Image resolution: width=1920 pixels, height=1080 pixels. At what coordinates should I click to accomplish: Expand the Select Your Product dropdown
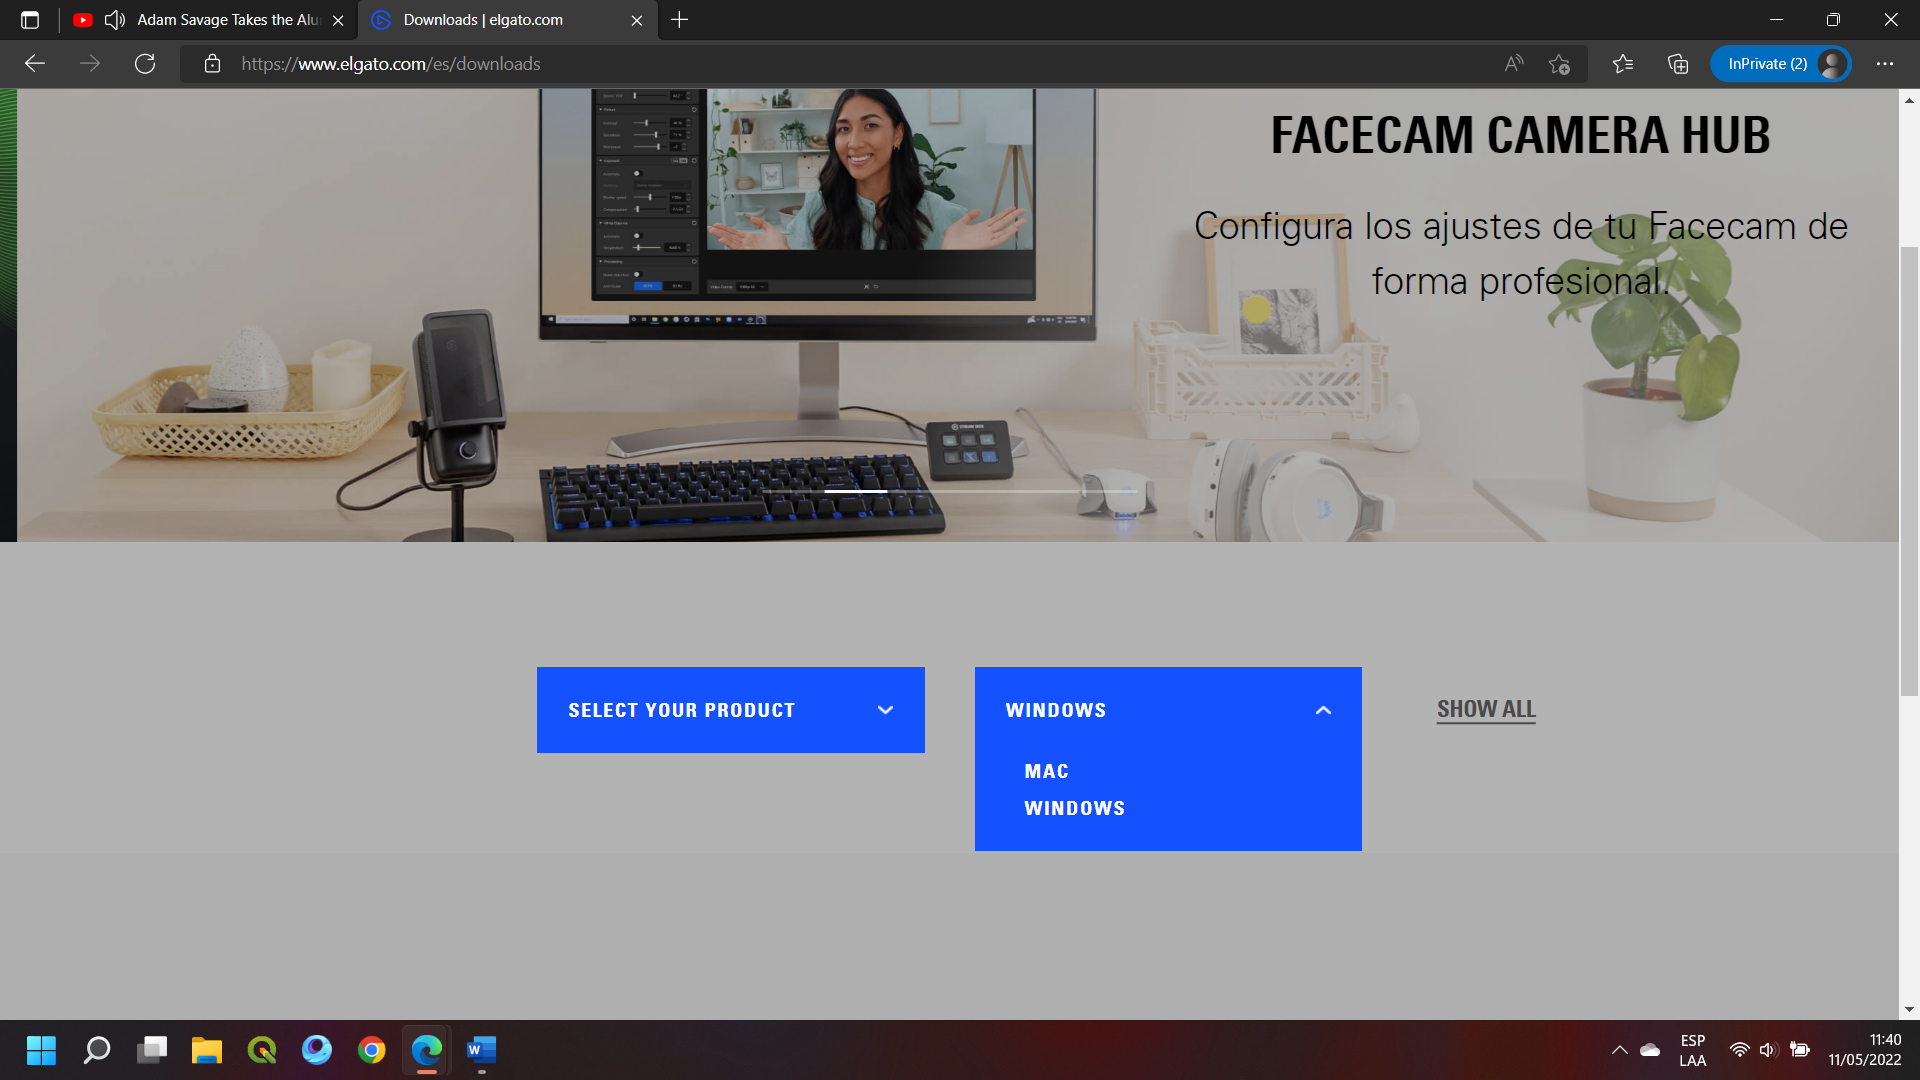click(730, 710)
